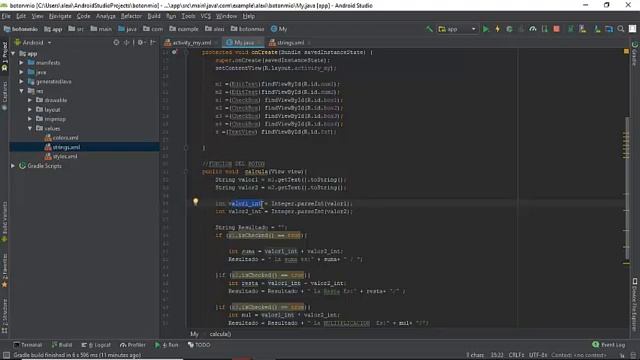Open the File menu
Viewport: 640px width, 360px height.
click(x=6, y=16)
